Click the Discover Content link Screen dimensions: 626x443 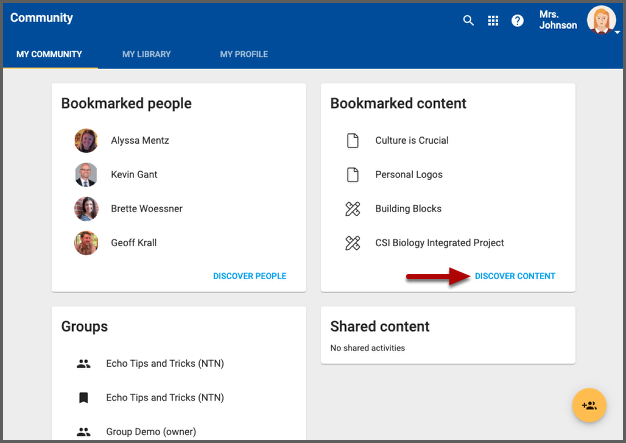[x=515, y=276]
